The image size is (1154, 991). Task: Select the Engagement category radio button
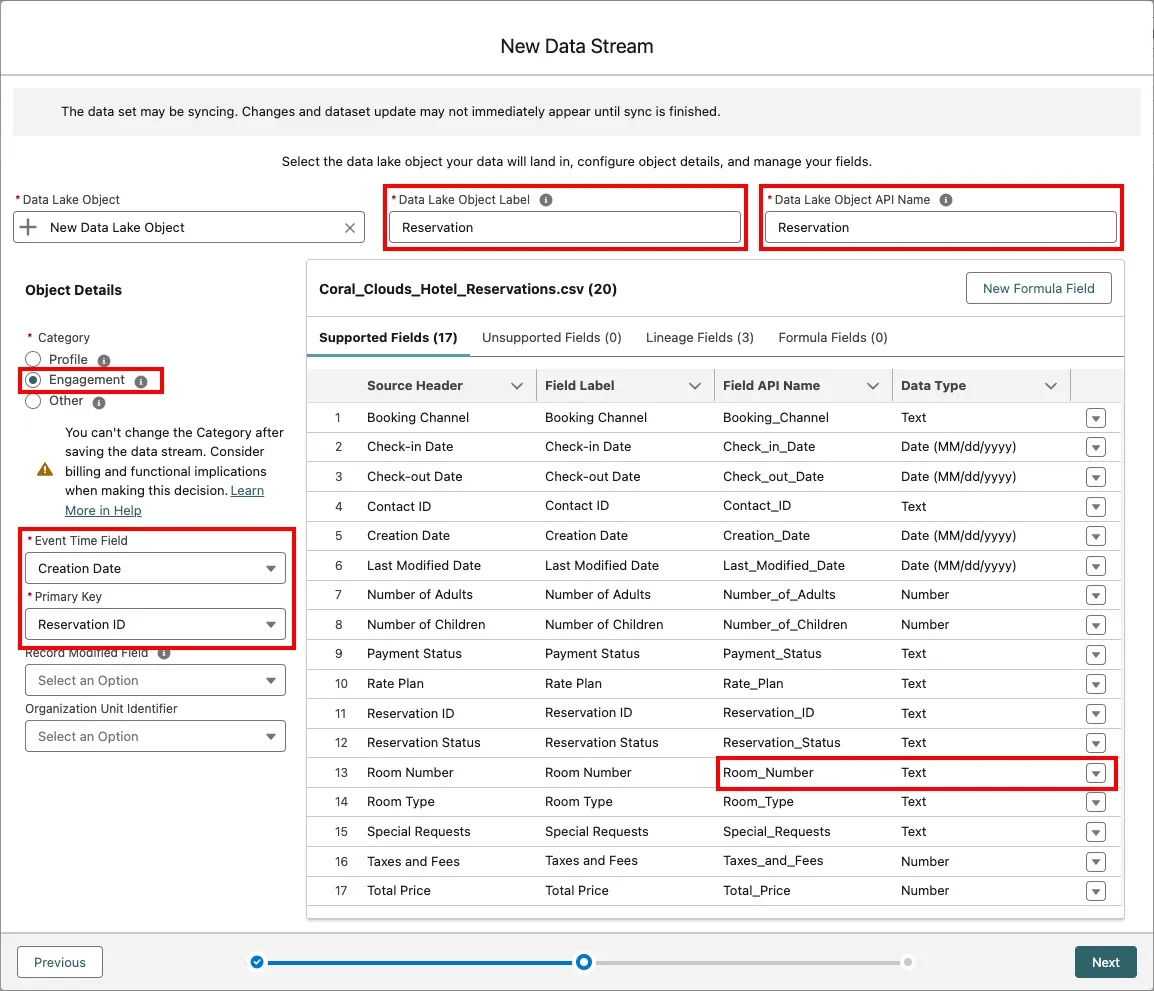pyautogui.click(x=33, y=380)
